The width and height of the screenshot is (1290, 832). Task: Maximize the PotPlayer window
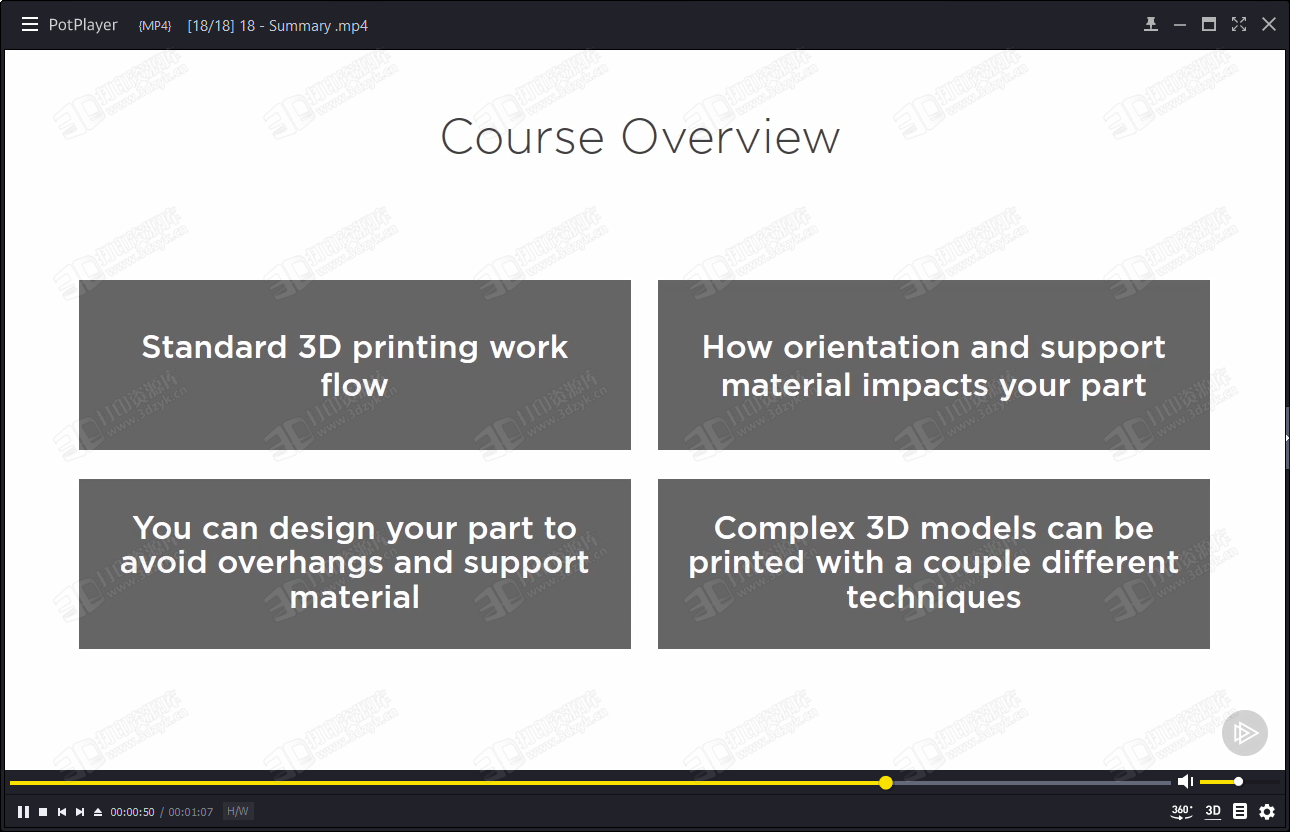1209,25
